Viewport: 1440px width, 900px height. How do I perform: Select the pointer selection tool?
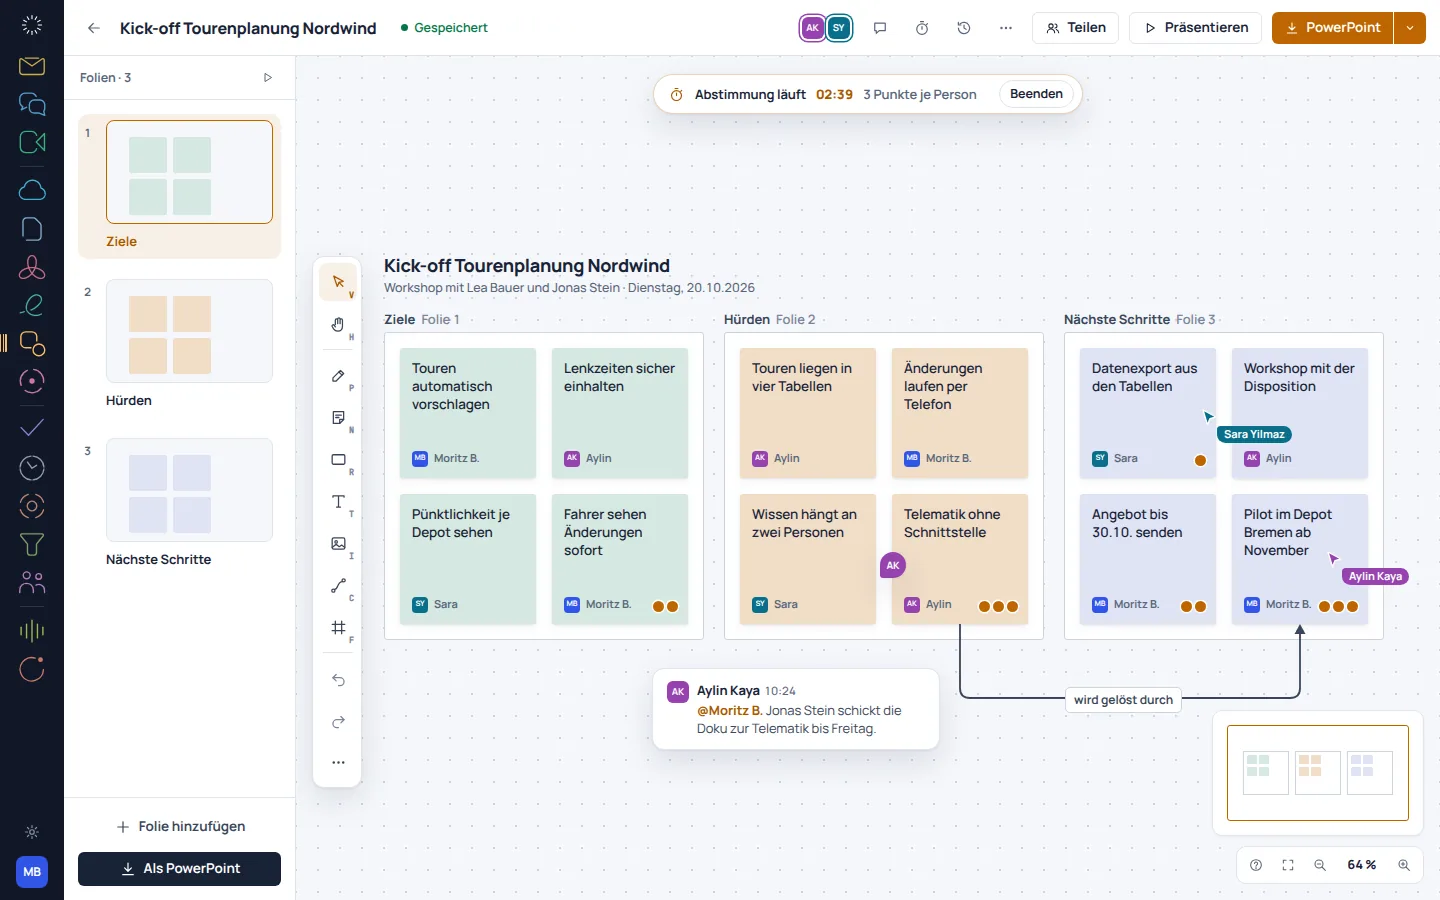click(x=338, y=282)
